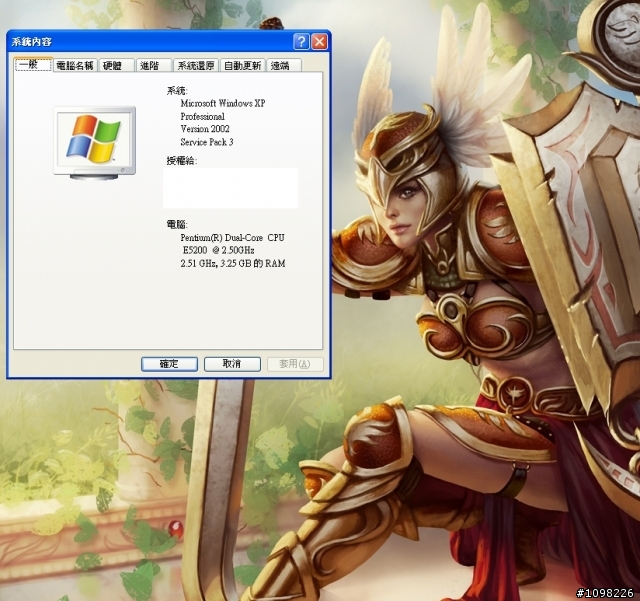Click the Version 2002 text
This screenshot has height=601, width=640.
pos(205,129)
